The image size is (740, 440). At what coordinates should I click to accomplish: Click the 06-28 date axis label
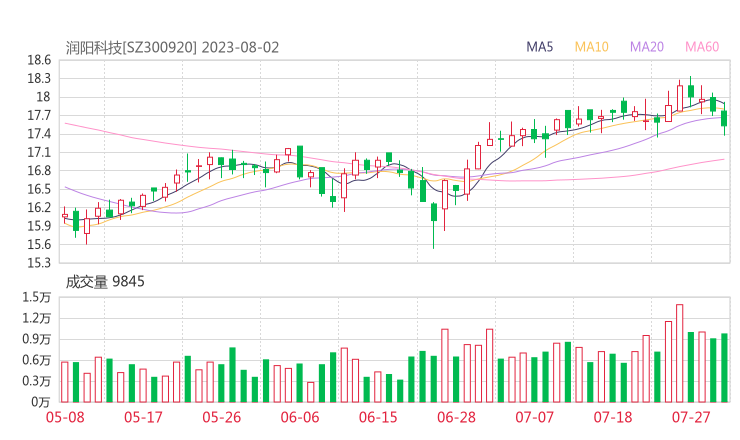coord(456,417)
